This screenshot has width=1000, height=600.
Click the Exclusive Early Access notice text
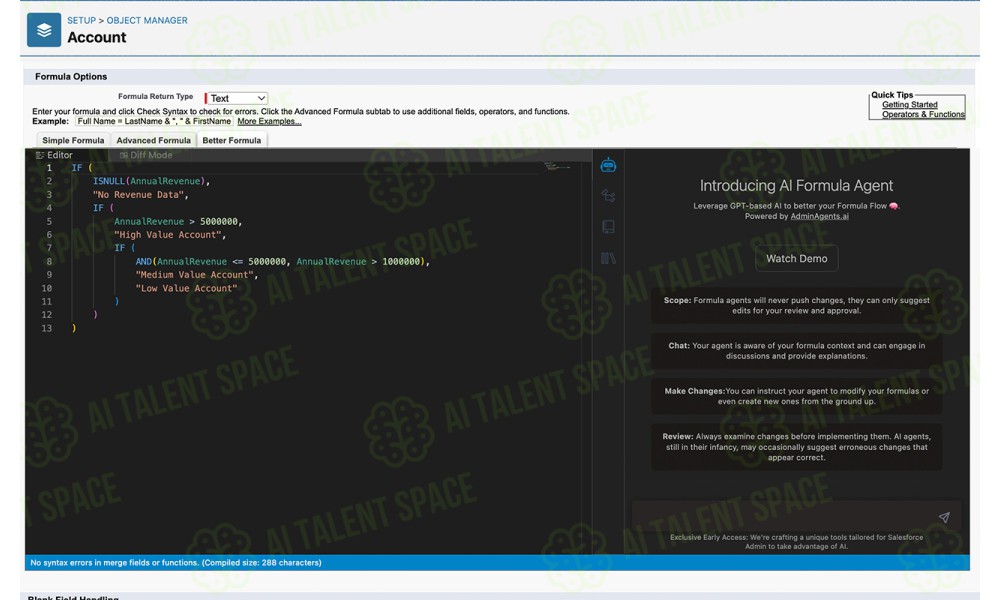(x=797, y=542)
